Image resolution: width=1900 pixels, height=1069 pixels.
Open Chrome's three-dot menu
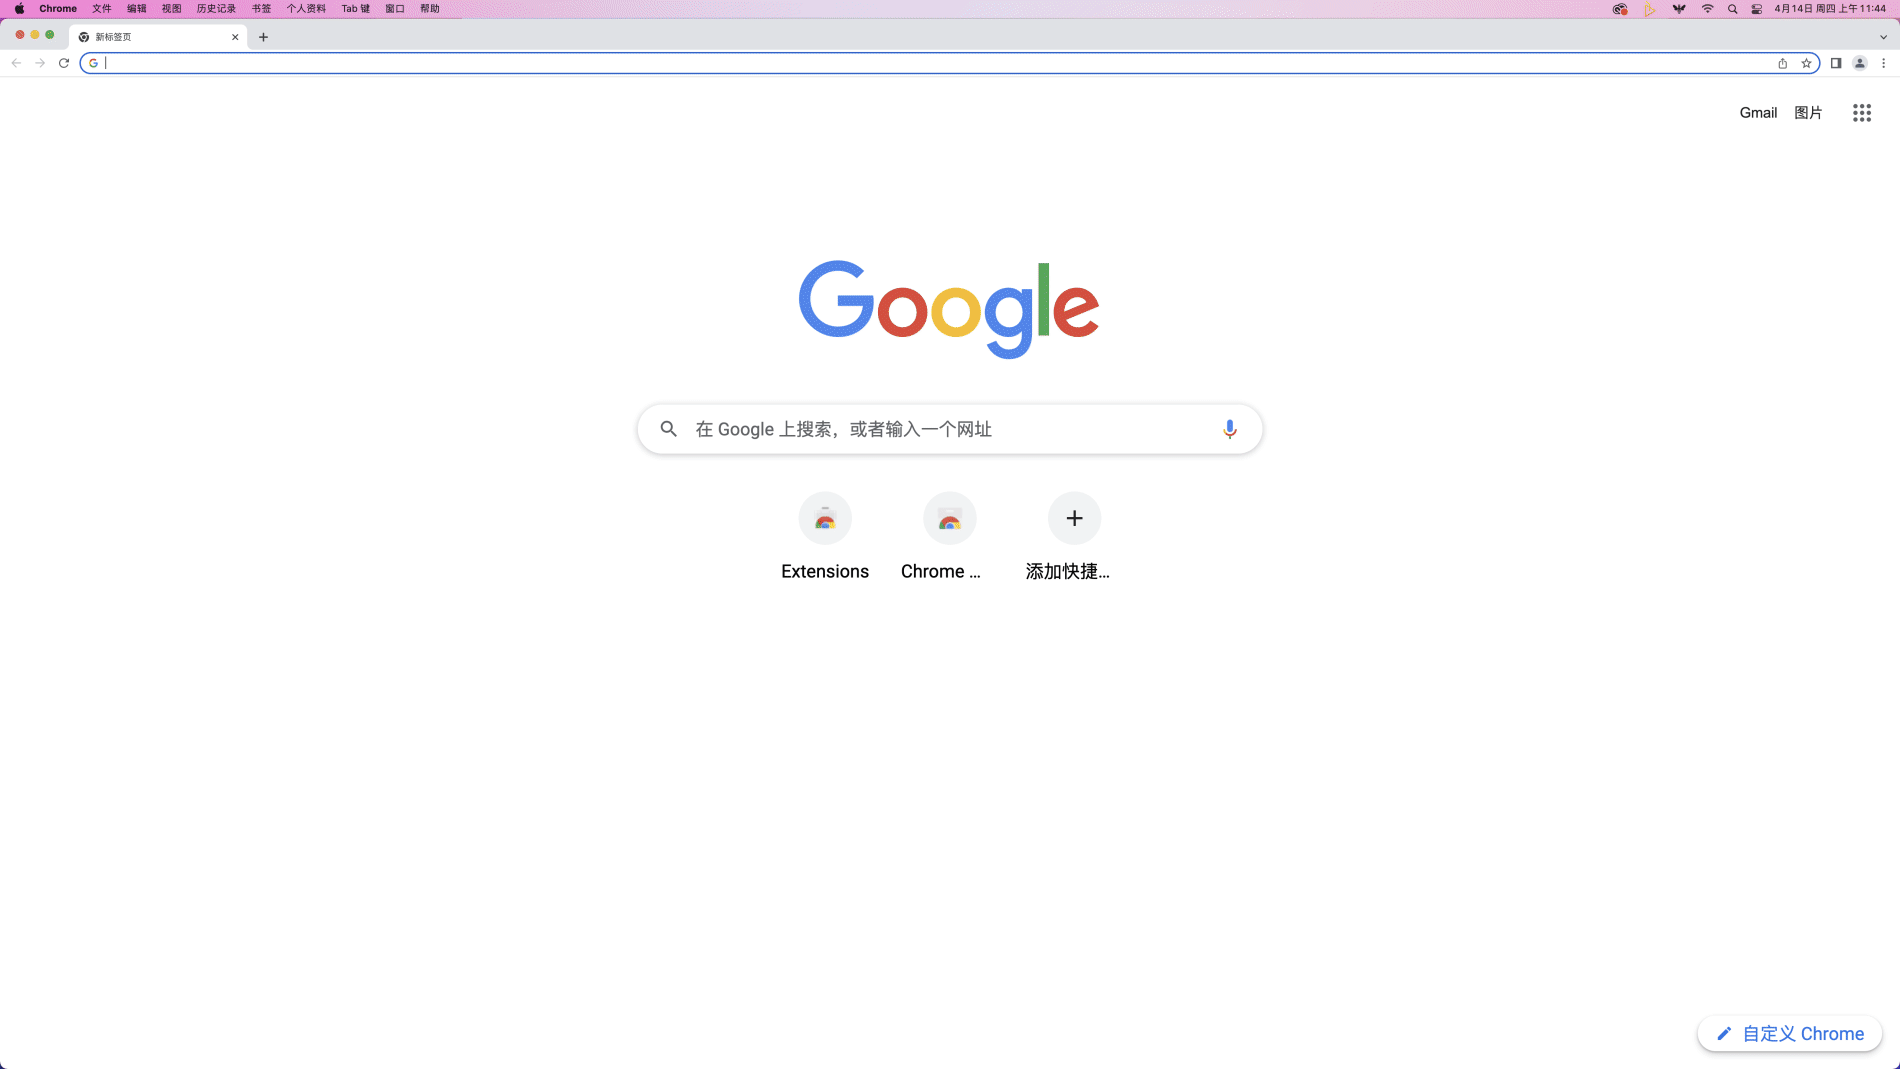(x=1884, y=63)
